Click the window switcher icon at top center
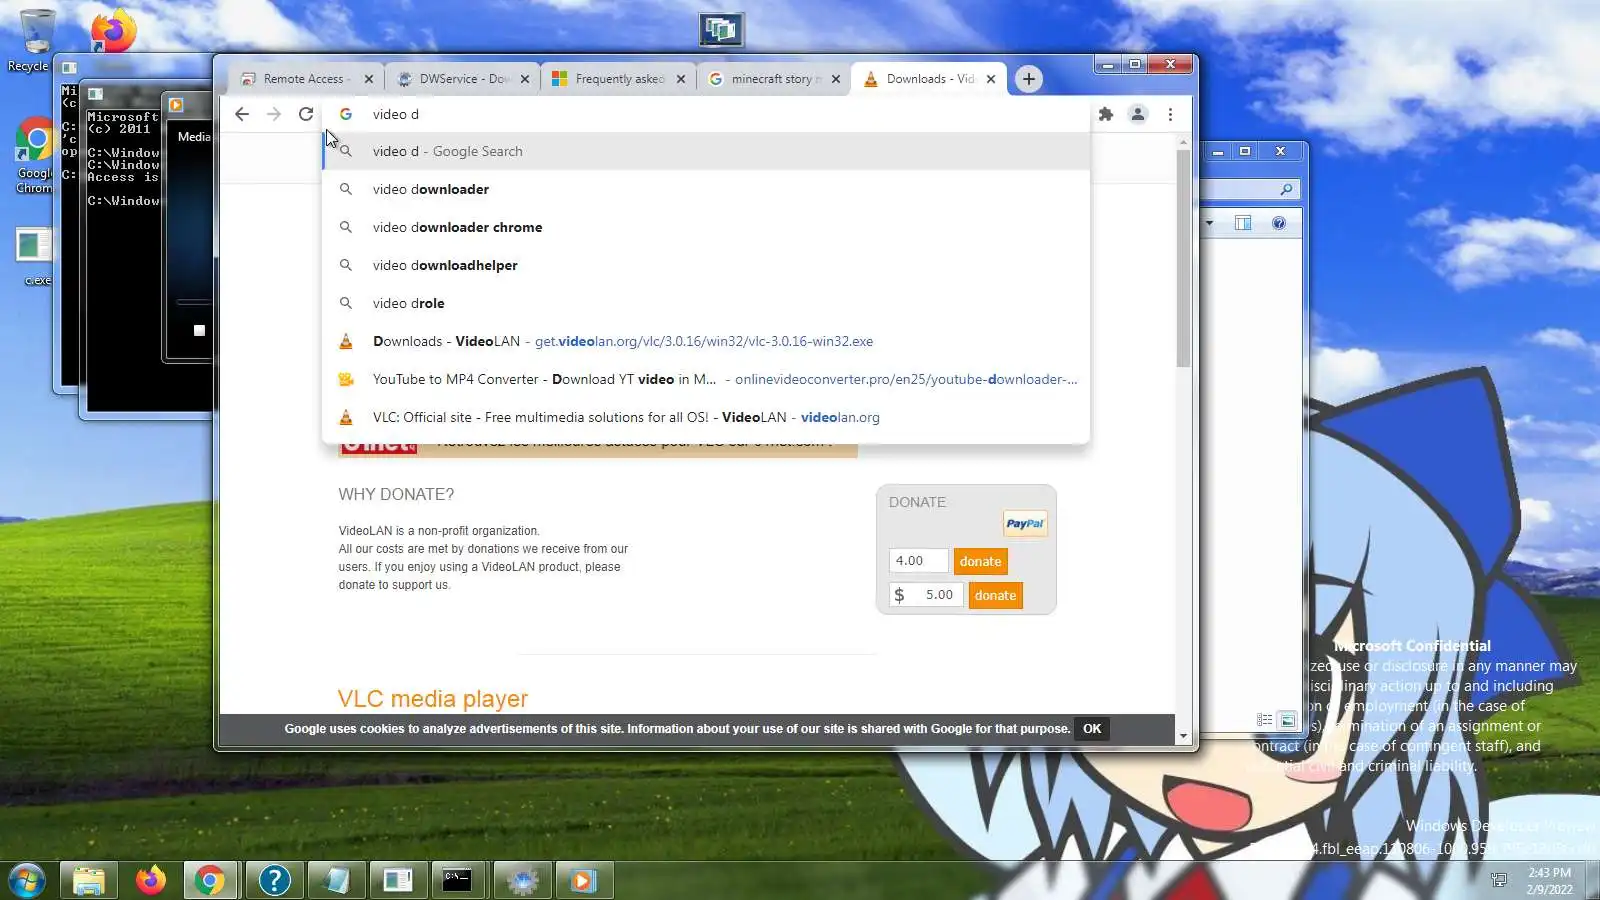The height and width of the screenshot is (900, 1600). pos(721,30)
